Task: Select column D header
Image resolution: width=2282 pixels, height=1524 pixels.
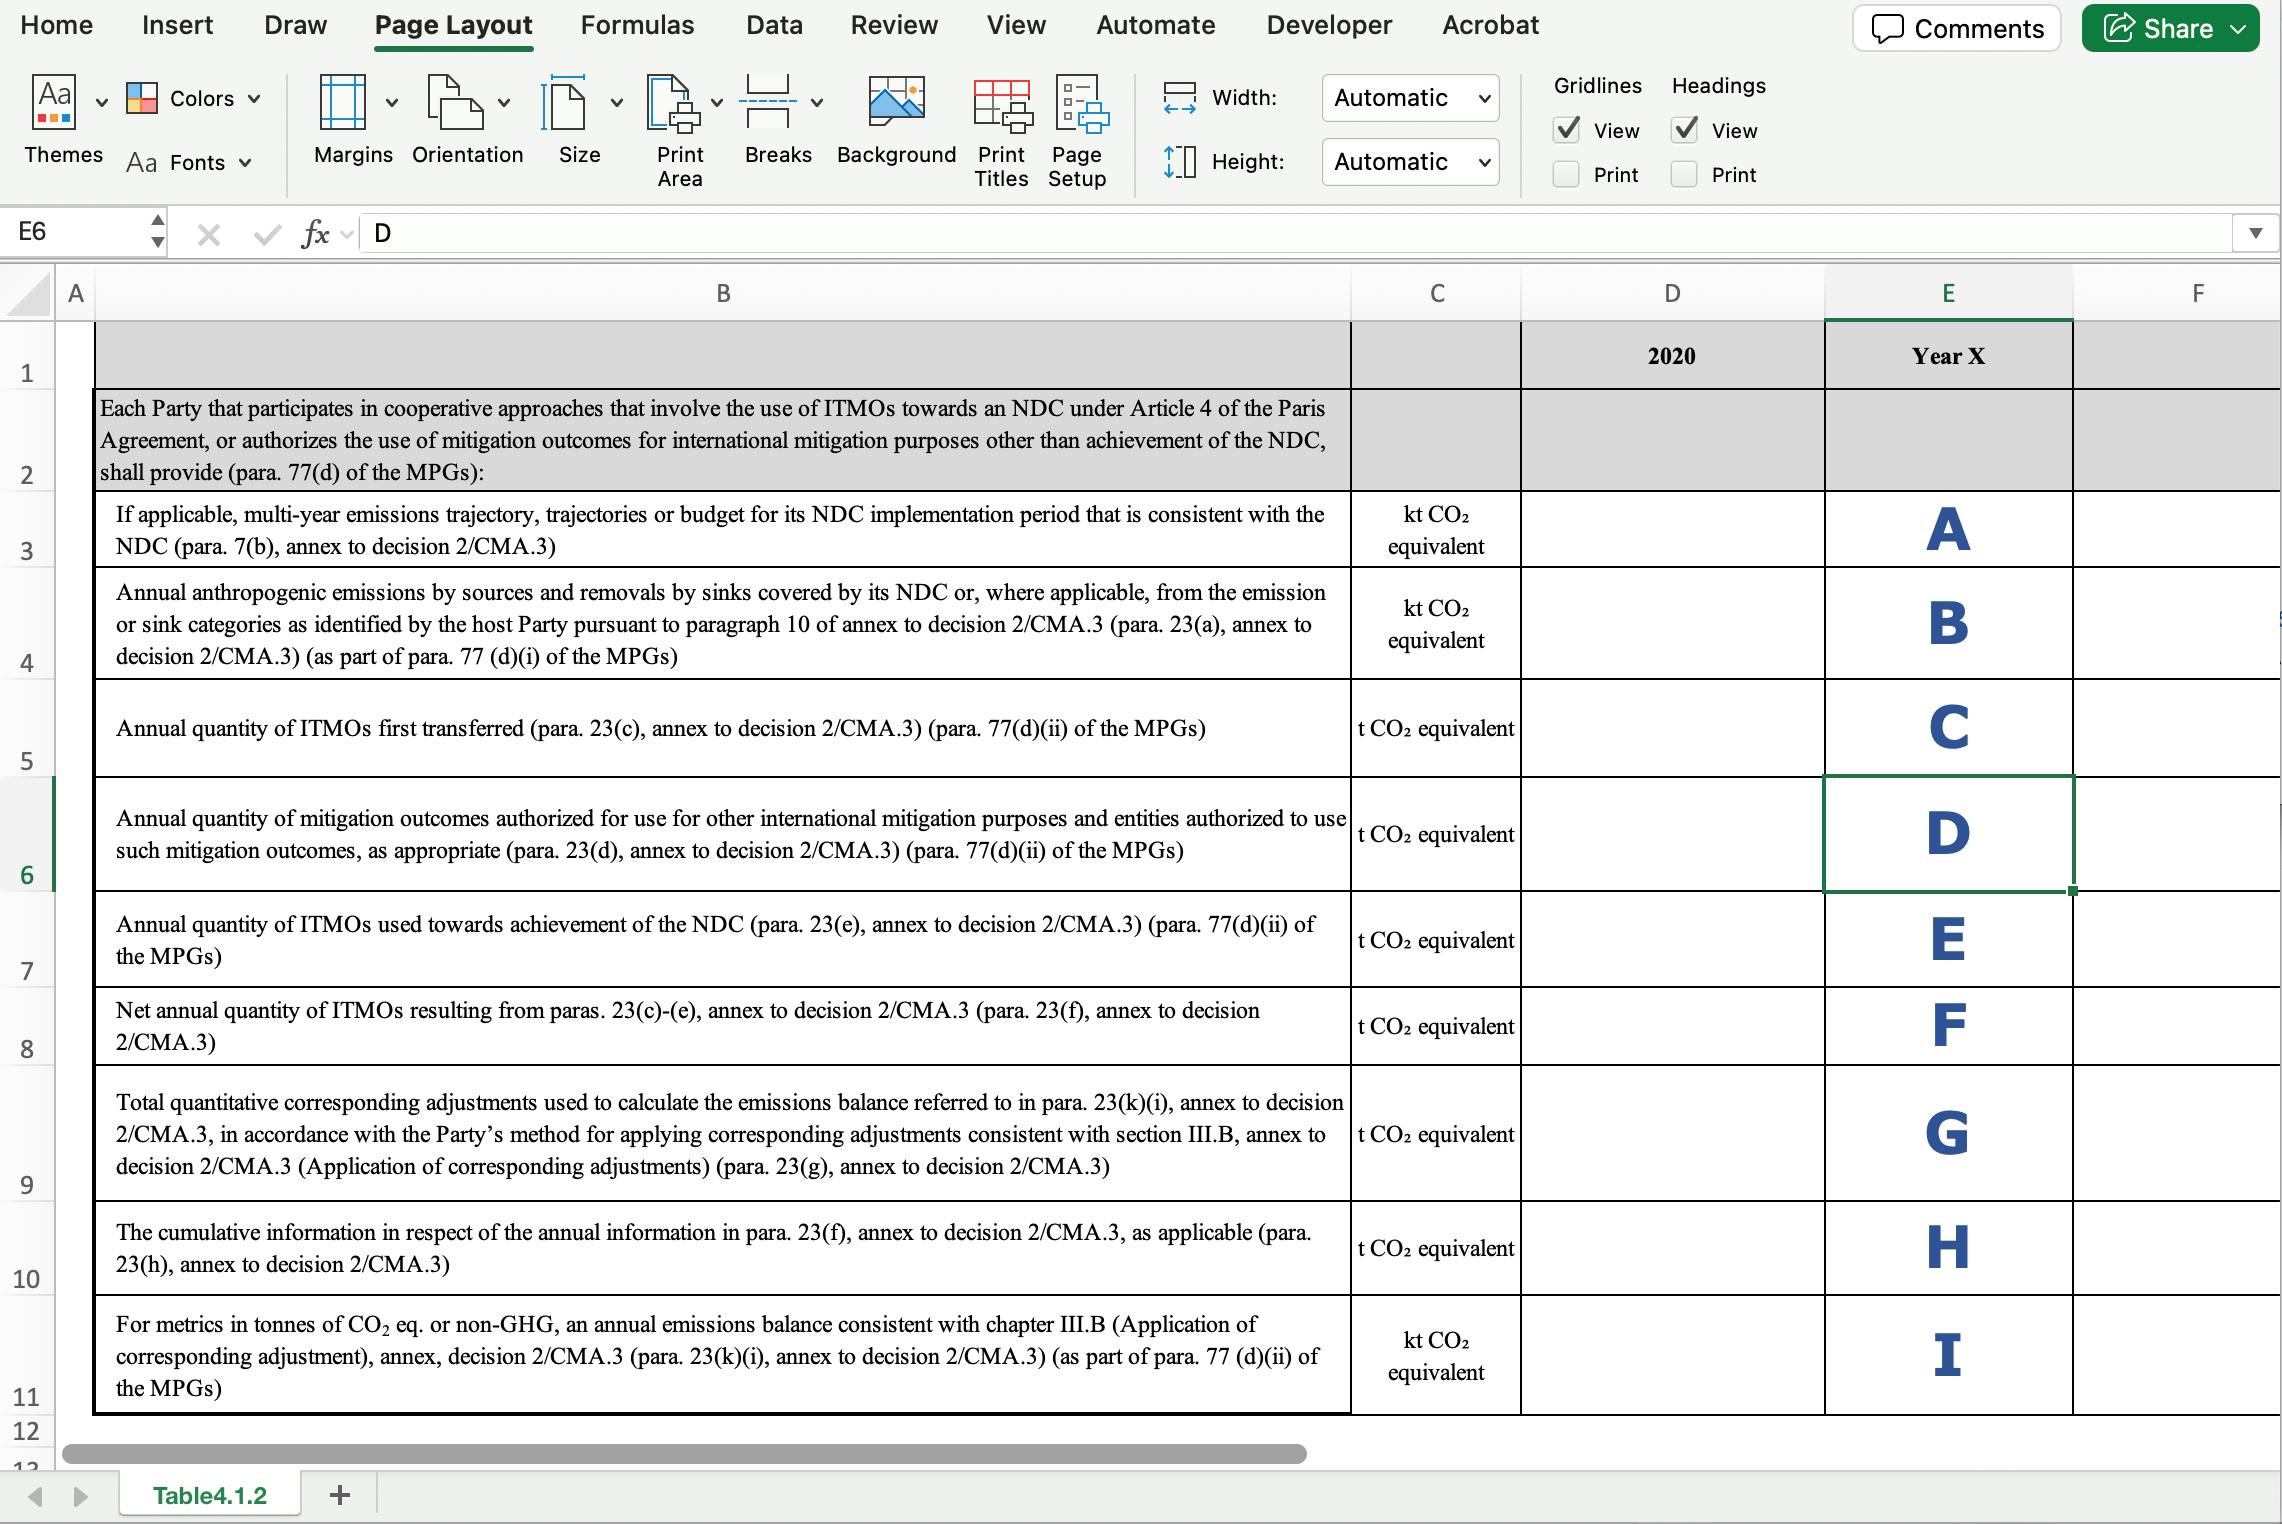Action: pyautogui.click(x=1672, y=293)
